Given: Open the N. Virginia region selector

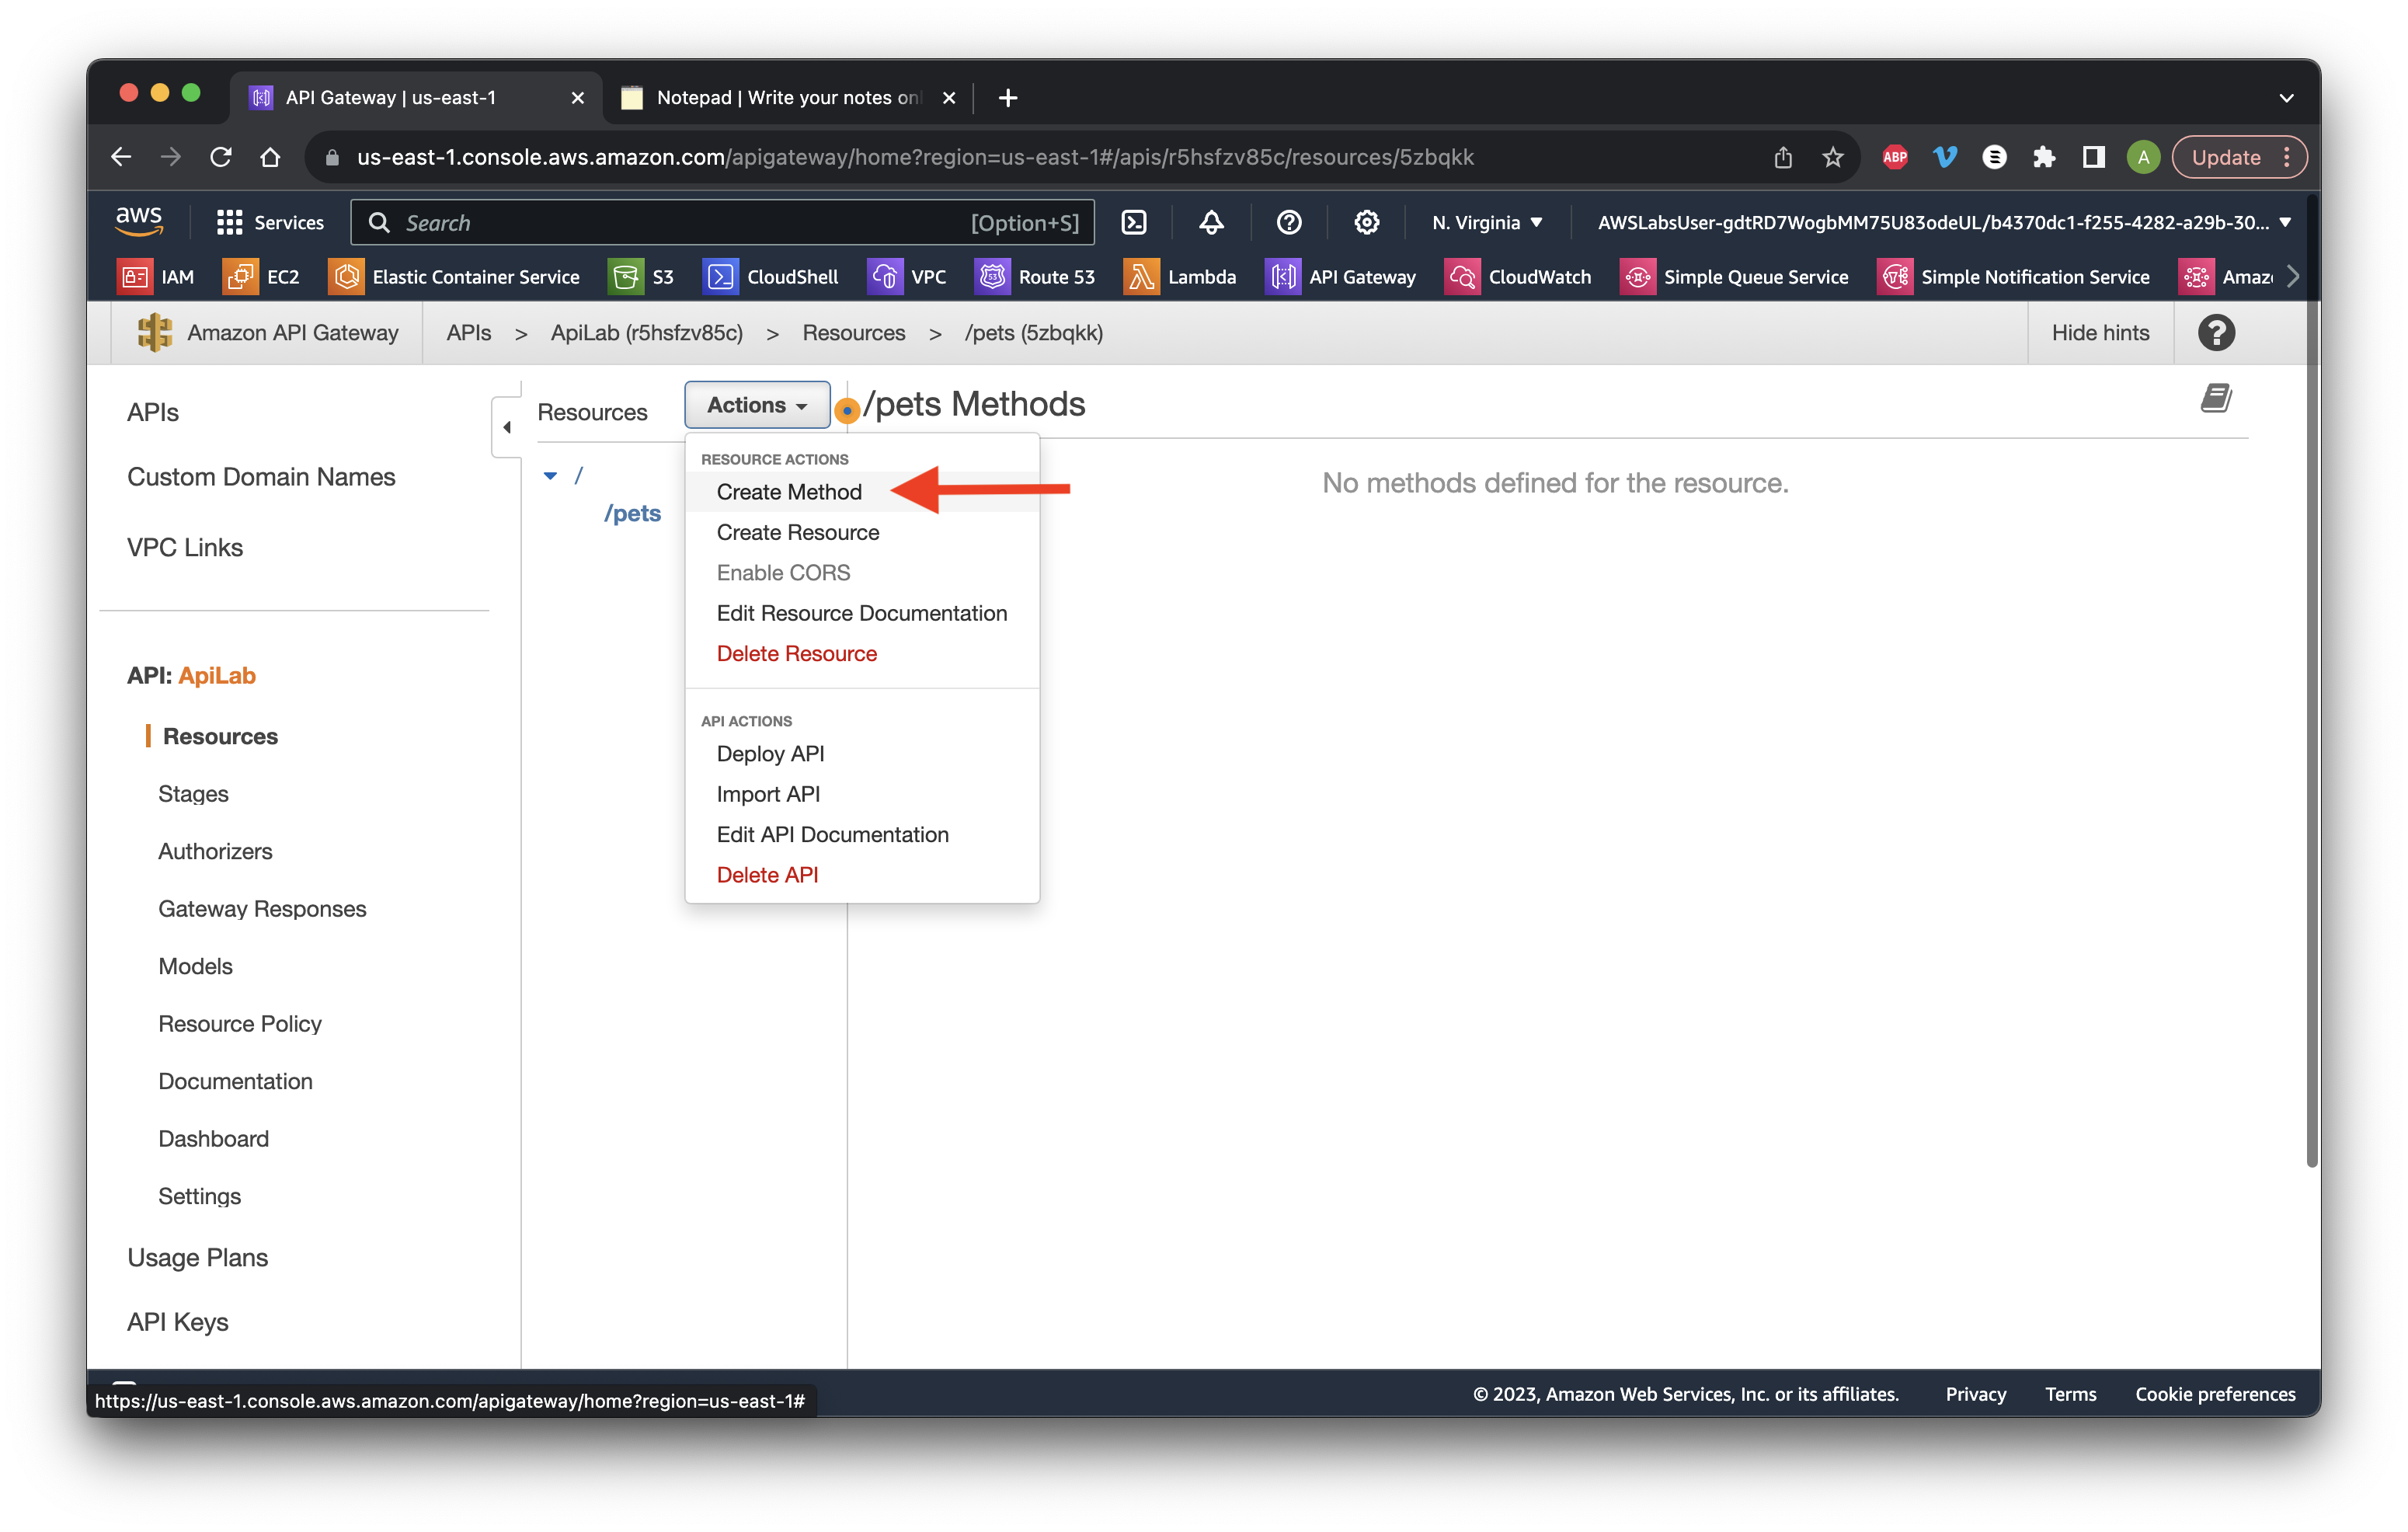Looking at the screenshot, I should pyautogui.click(x=1487, y=222).
